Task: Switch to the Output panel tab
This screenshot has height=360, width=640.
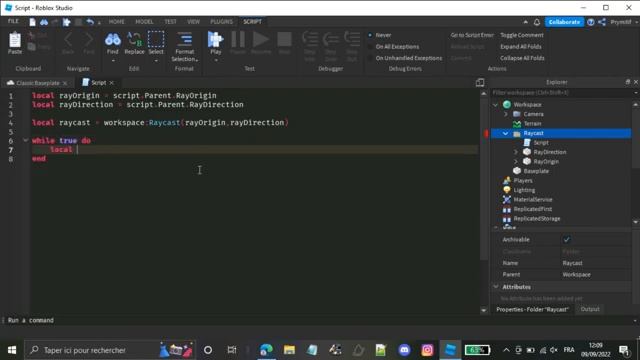Action: click(590, 309)
